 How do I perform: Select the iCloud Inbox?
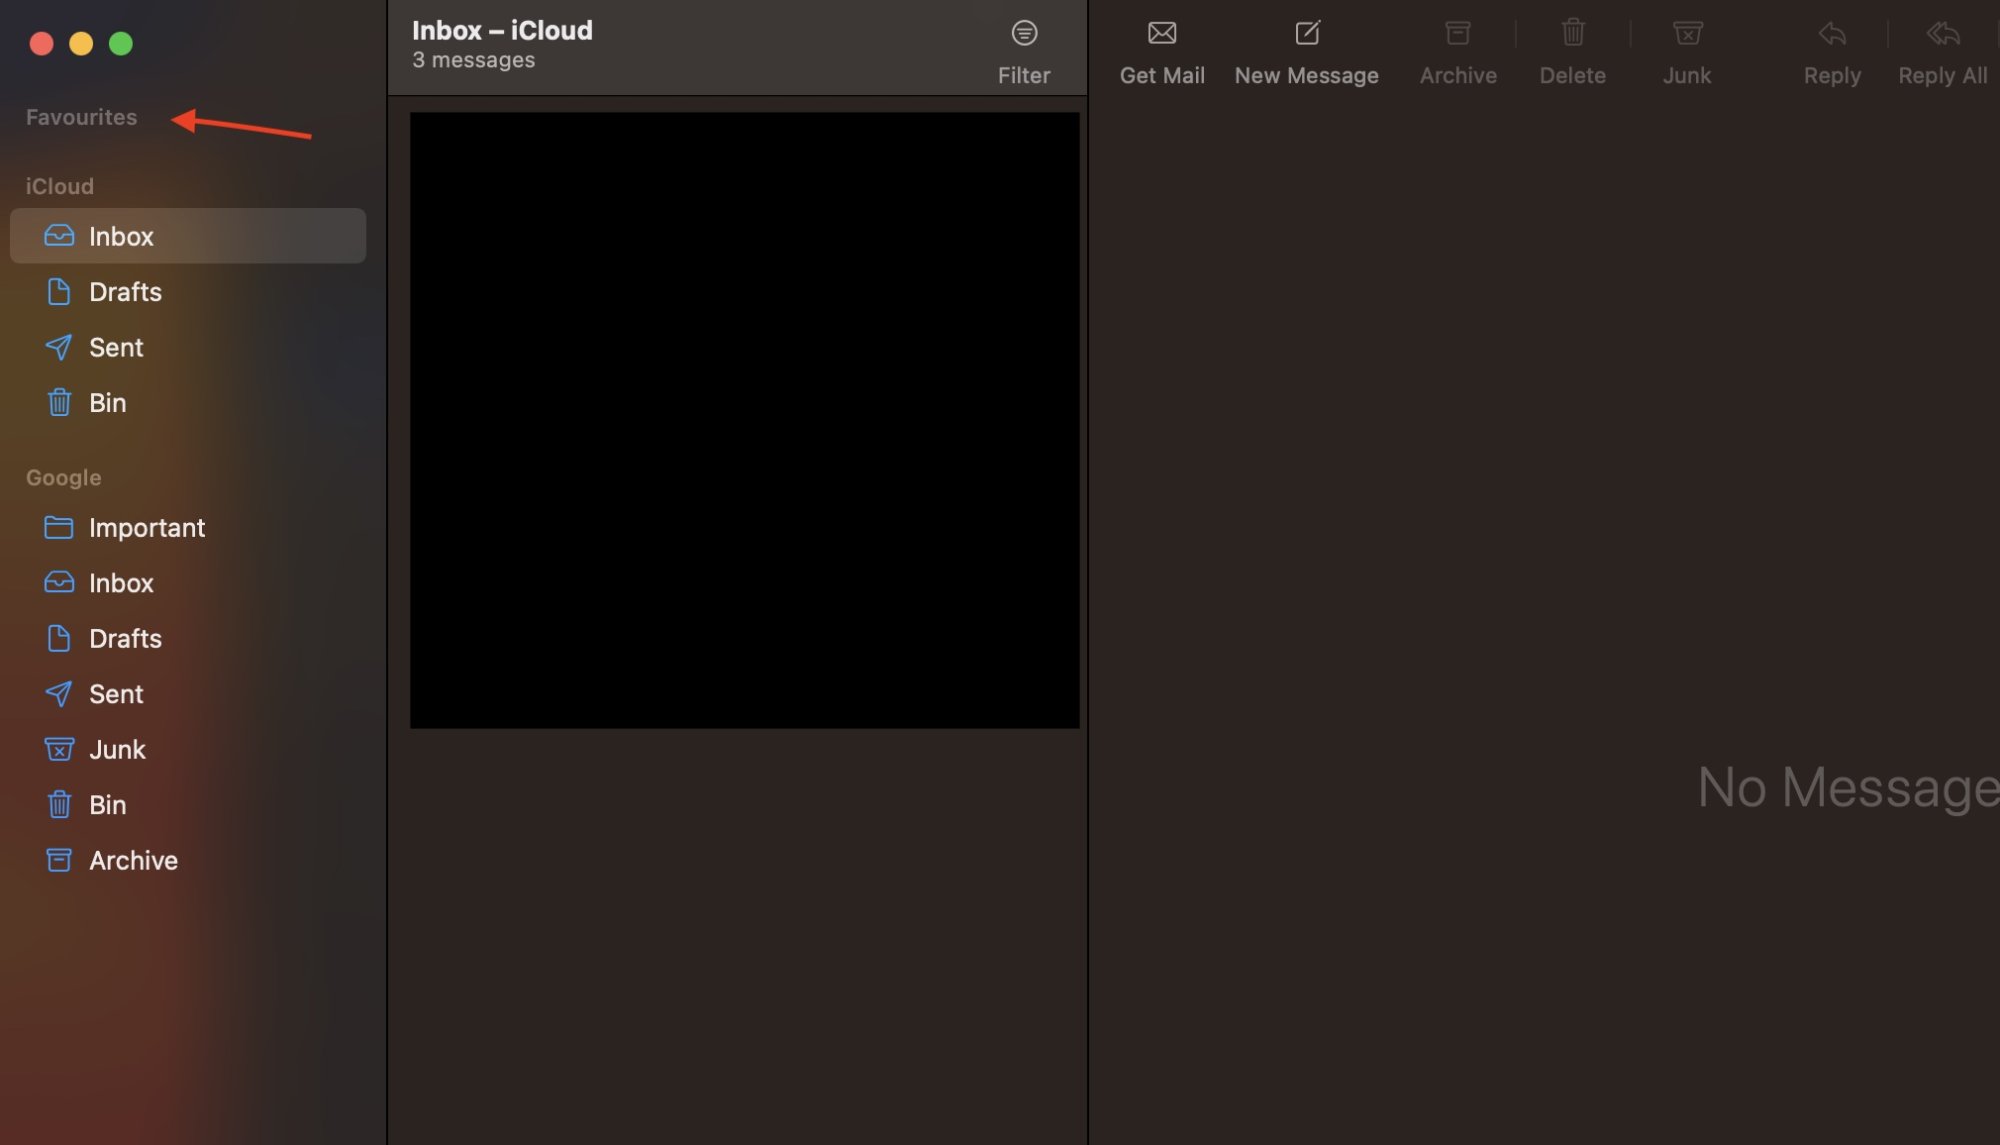(x=121, y=236)
